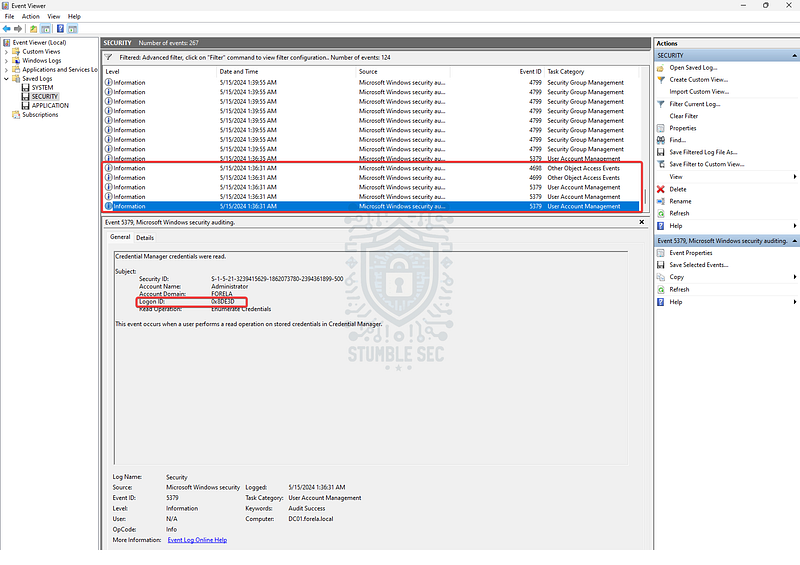The width and height of the screenshot is (800, 565).
Task: Click the Find binoculars icon
Action: pos(661,140)
